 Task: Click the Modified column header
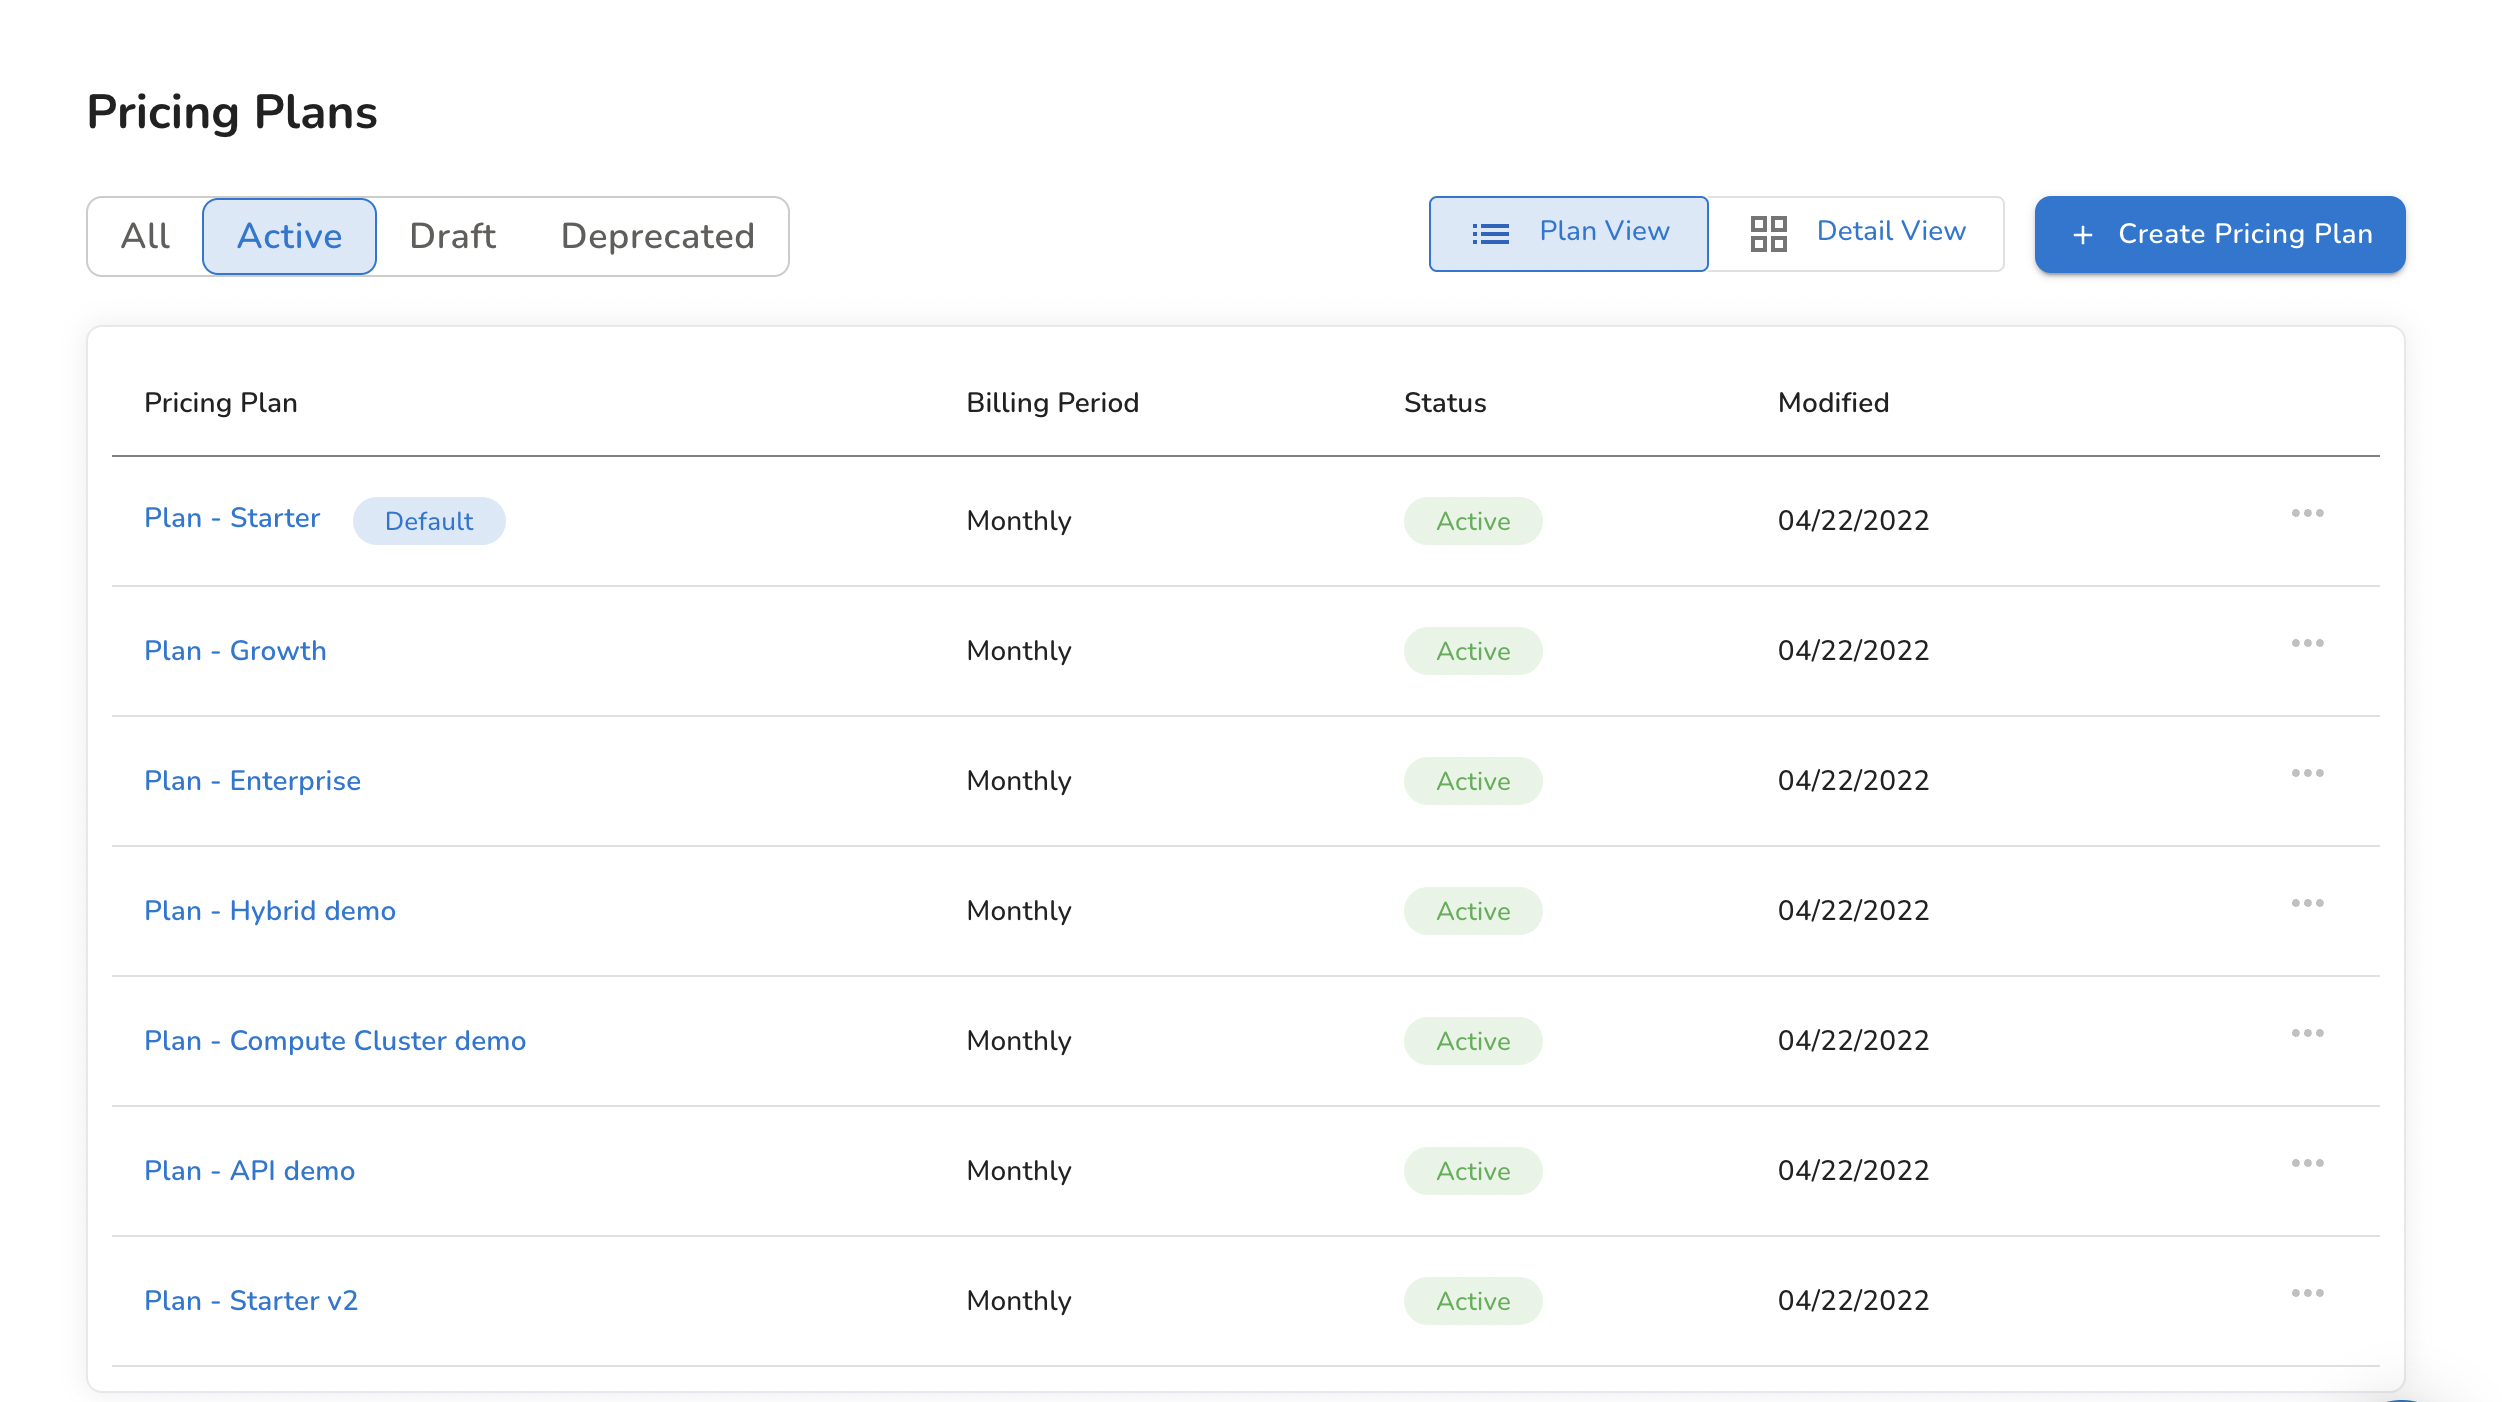point(1832,403)
